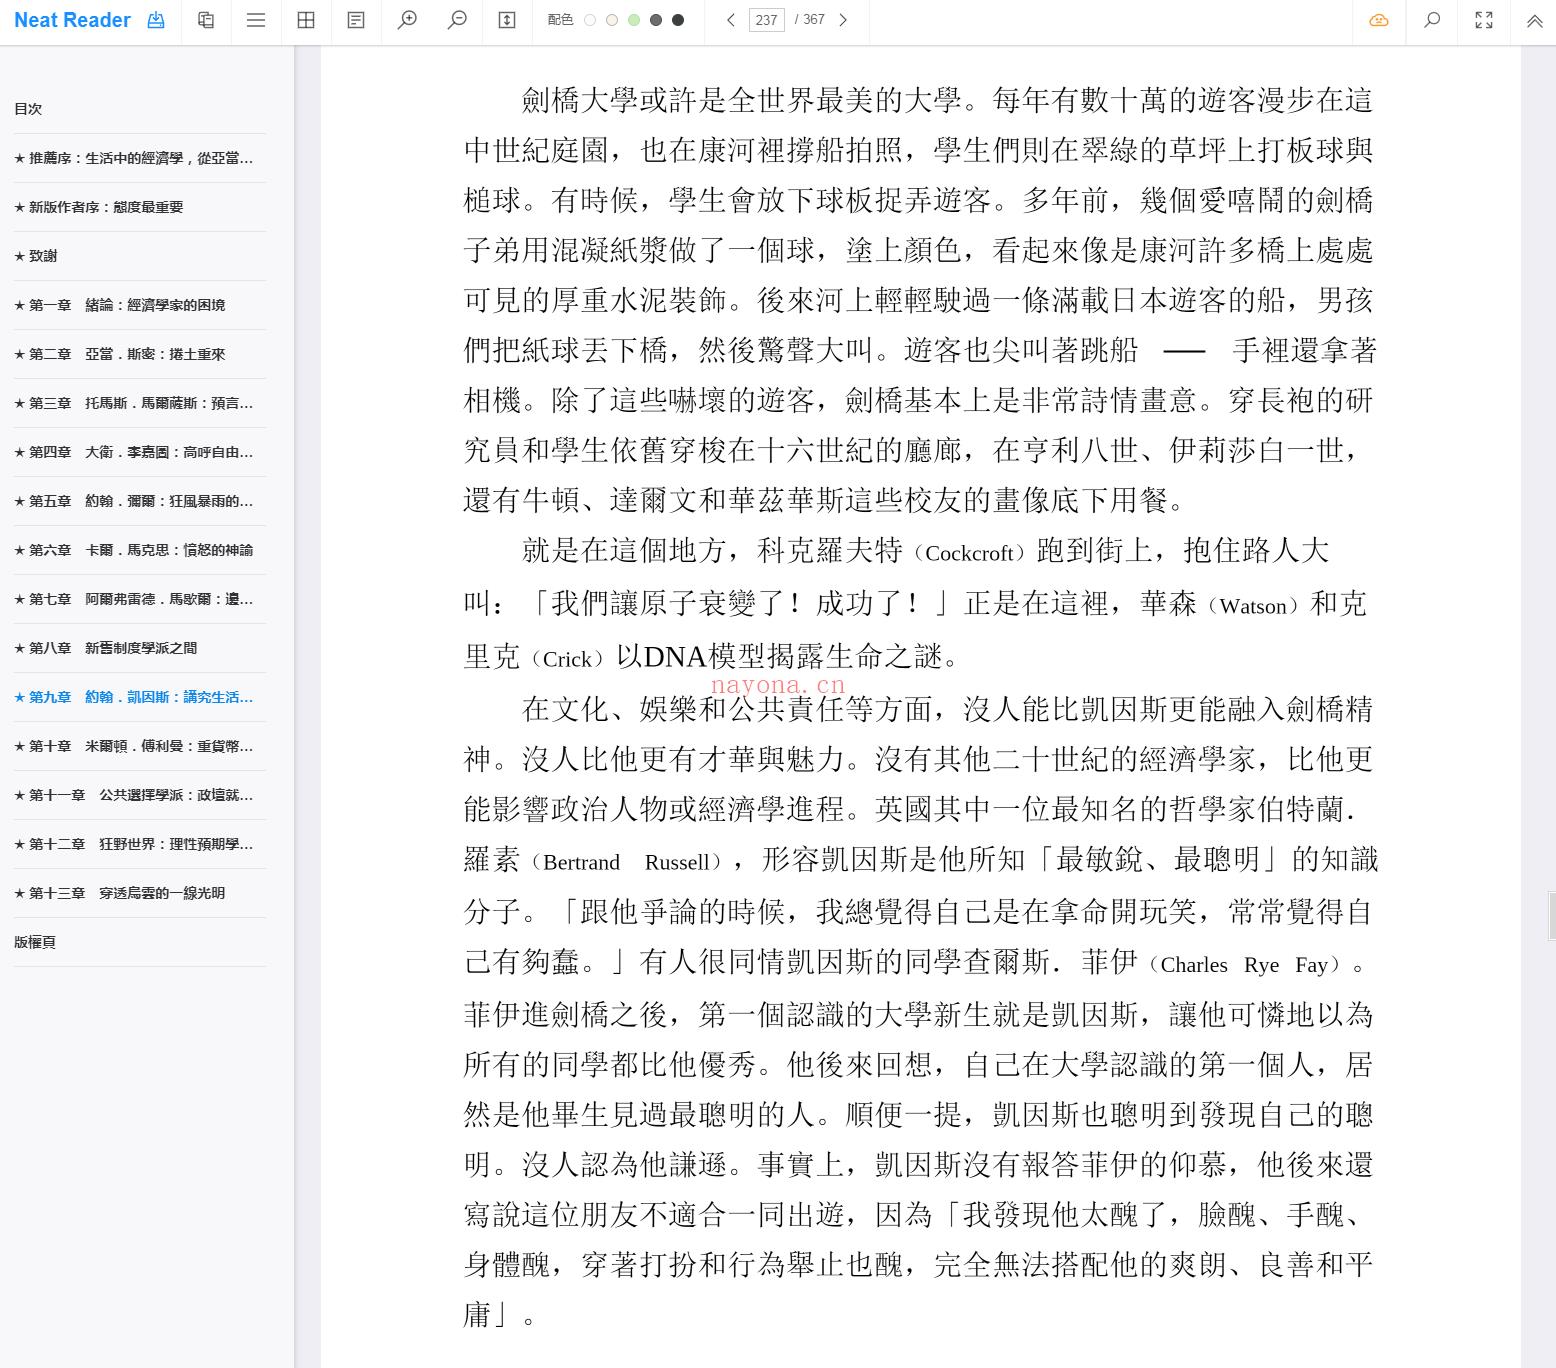Open the notes page icon
Screen dimensions: 1556x1368
356,20
